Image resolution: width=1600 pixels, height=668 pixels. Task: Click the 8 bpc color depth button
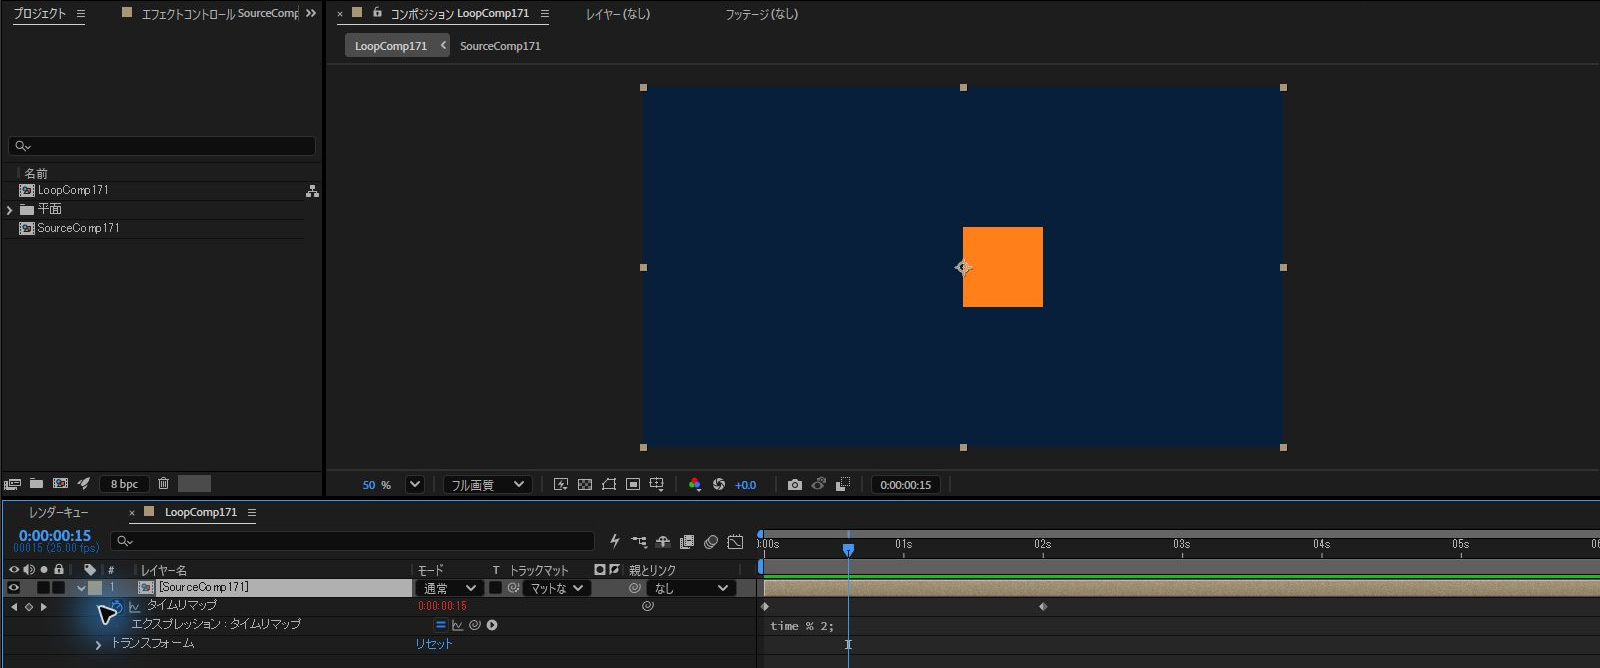click(x=125, y=484)
